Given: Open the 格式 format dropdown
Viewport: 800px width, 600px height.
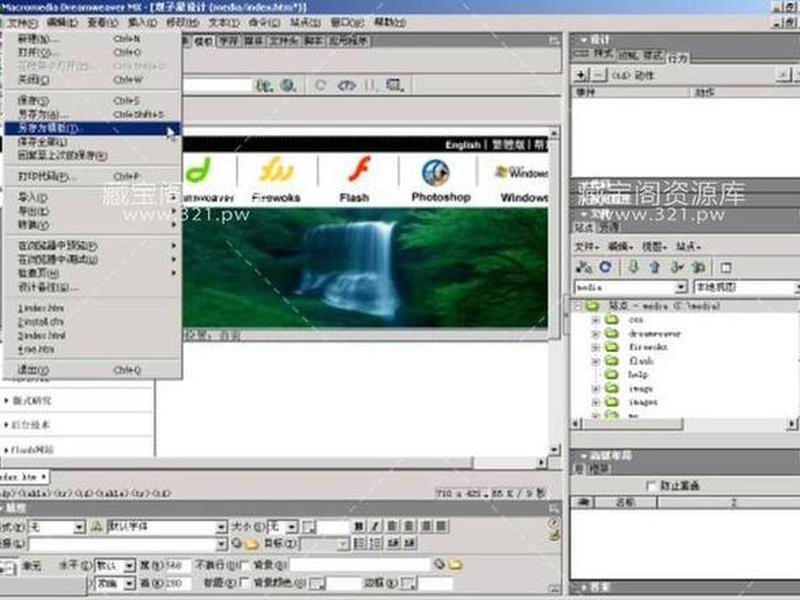Looking at the screenshot, I should click(x=79, y=527).
